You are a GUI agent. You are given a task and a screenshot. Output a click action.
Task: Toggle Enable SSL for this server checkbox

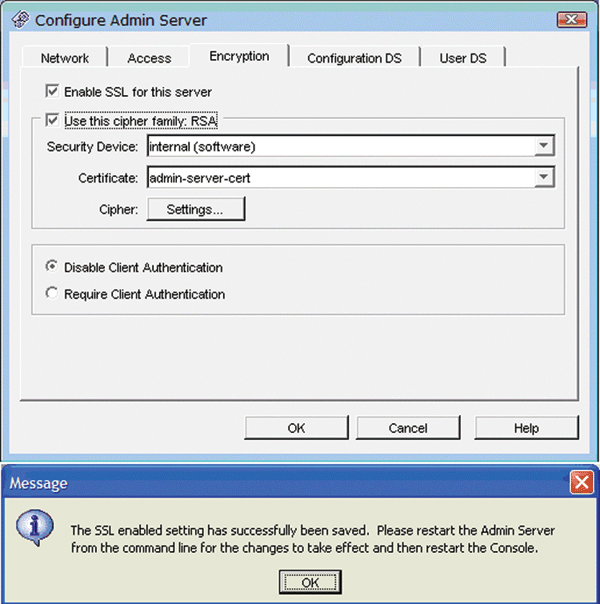click(x=53, y=90)
